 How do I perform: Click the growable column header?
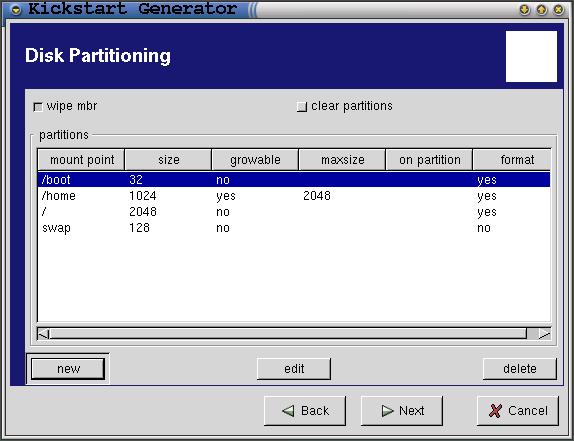[x=255, y=160]
